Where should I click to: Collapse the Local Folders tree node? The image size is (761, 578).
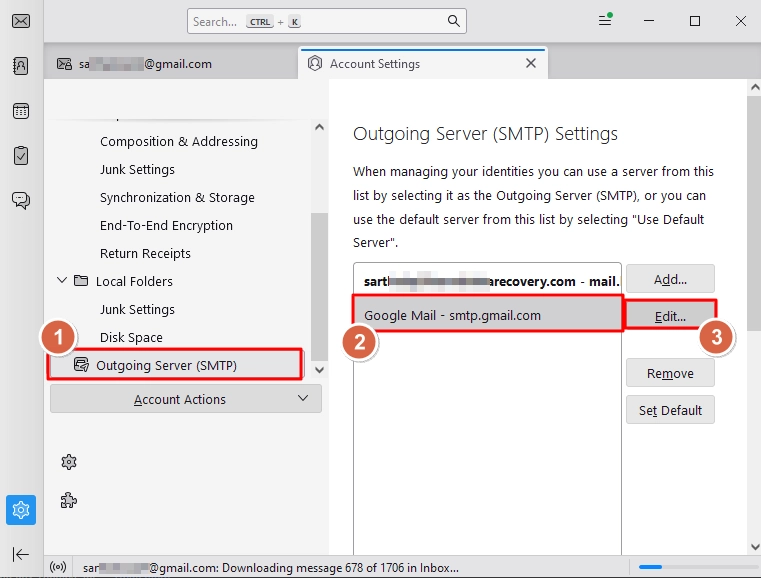62,280
